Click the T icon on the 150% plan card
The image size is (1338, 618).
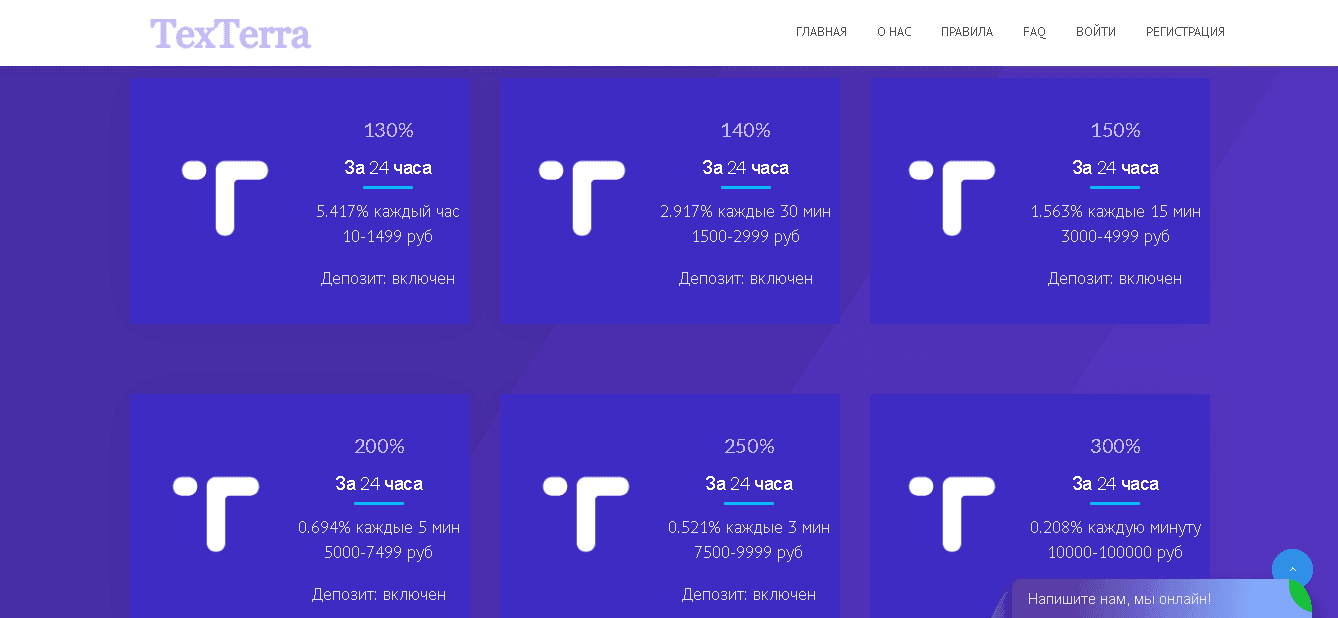pos(954,197)
